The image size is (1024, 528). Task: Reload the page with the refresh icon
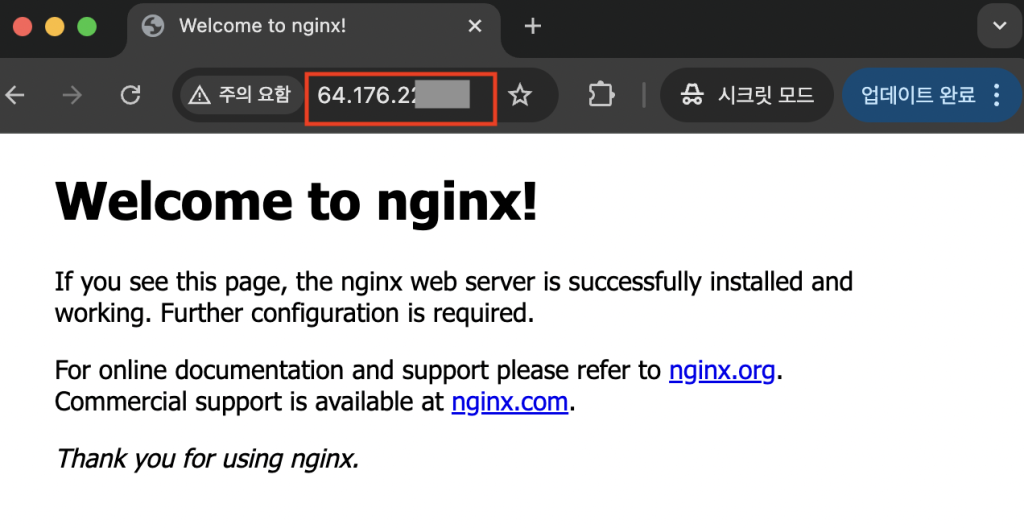tap(131, 95)
